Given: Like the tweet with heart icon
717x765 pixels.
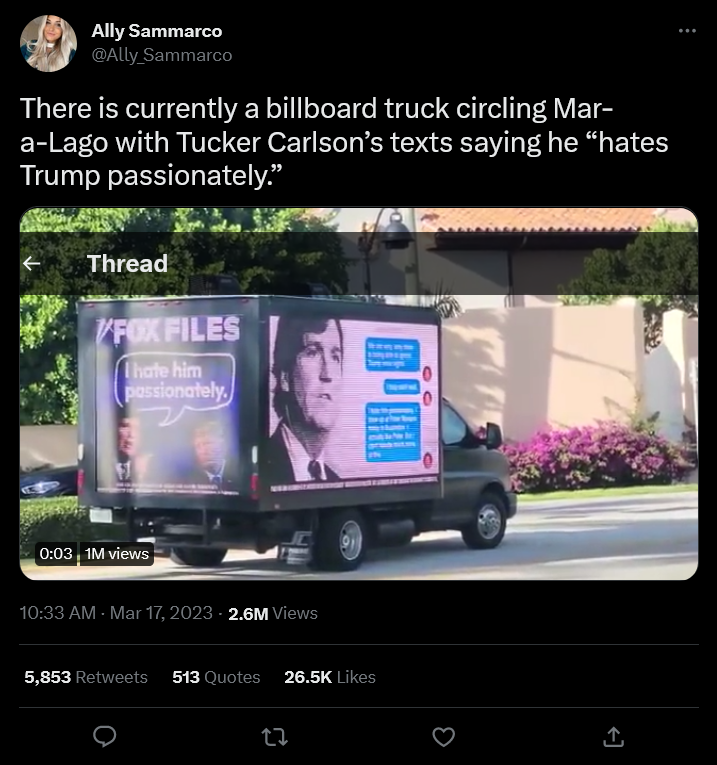Looking at the screenshot, I should tap(444, 737).
